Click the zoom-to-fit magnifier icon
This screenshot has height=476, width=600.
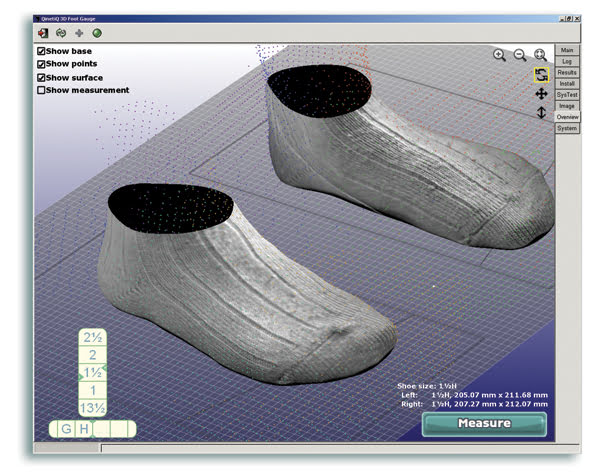(x=540, y=55)
